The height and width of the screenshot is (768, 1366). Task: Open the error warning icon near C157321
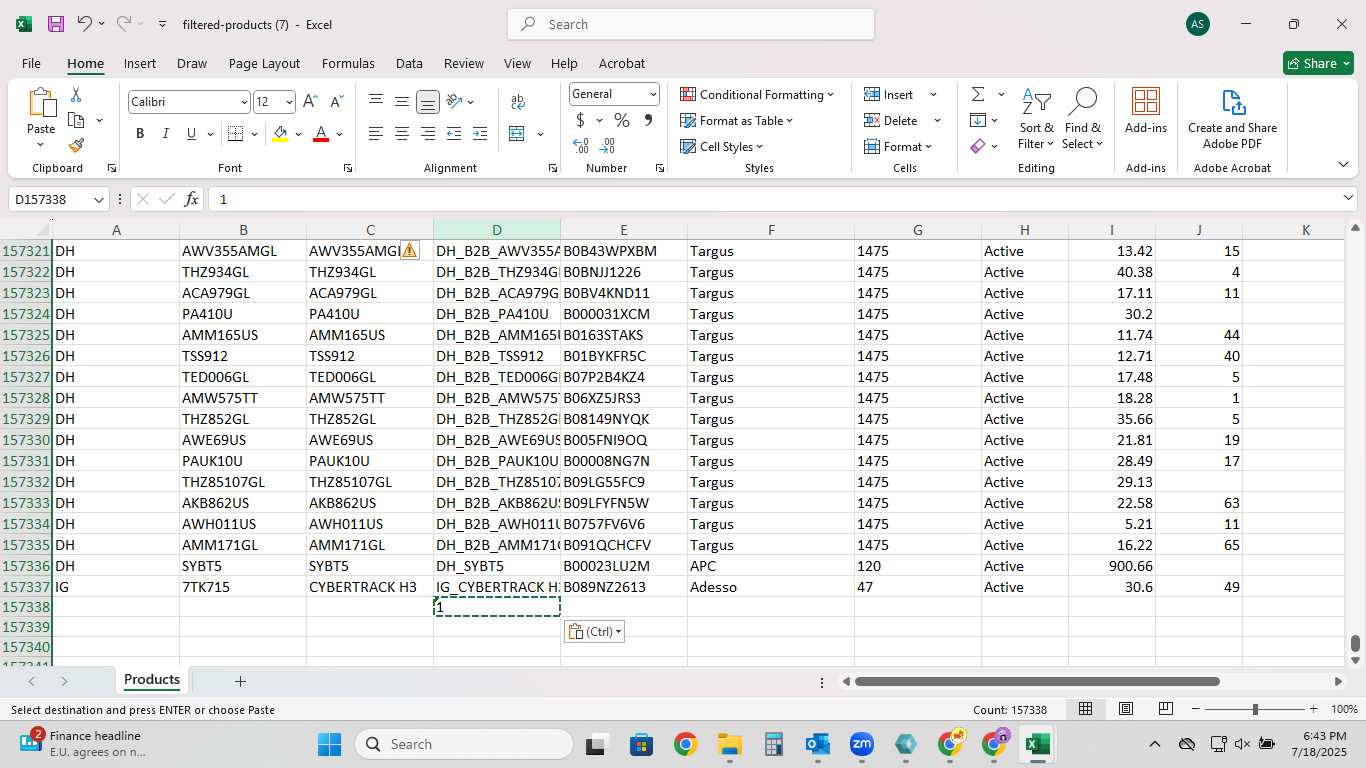[409, 250]
